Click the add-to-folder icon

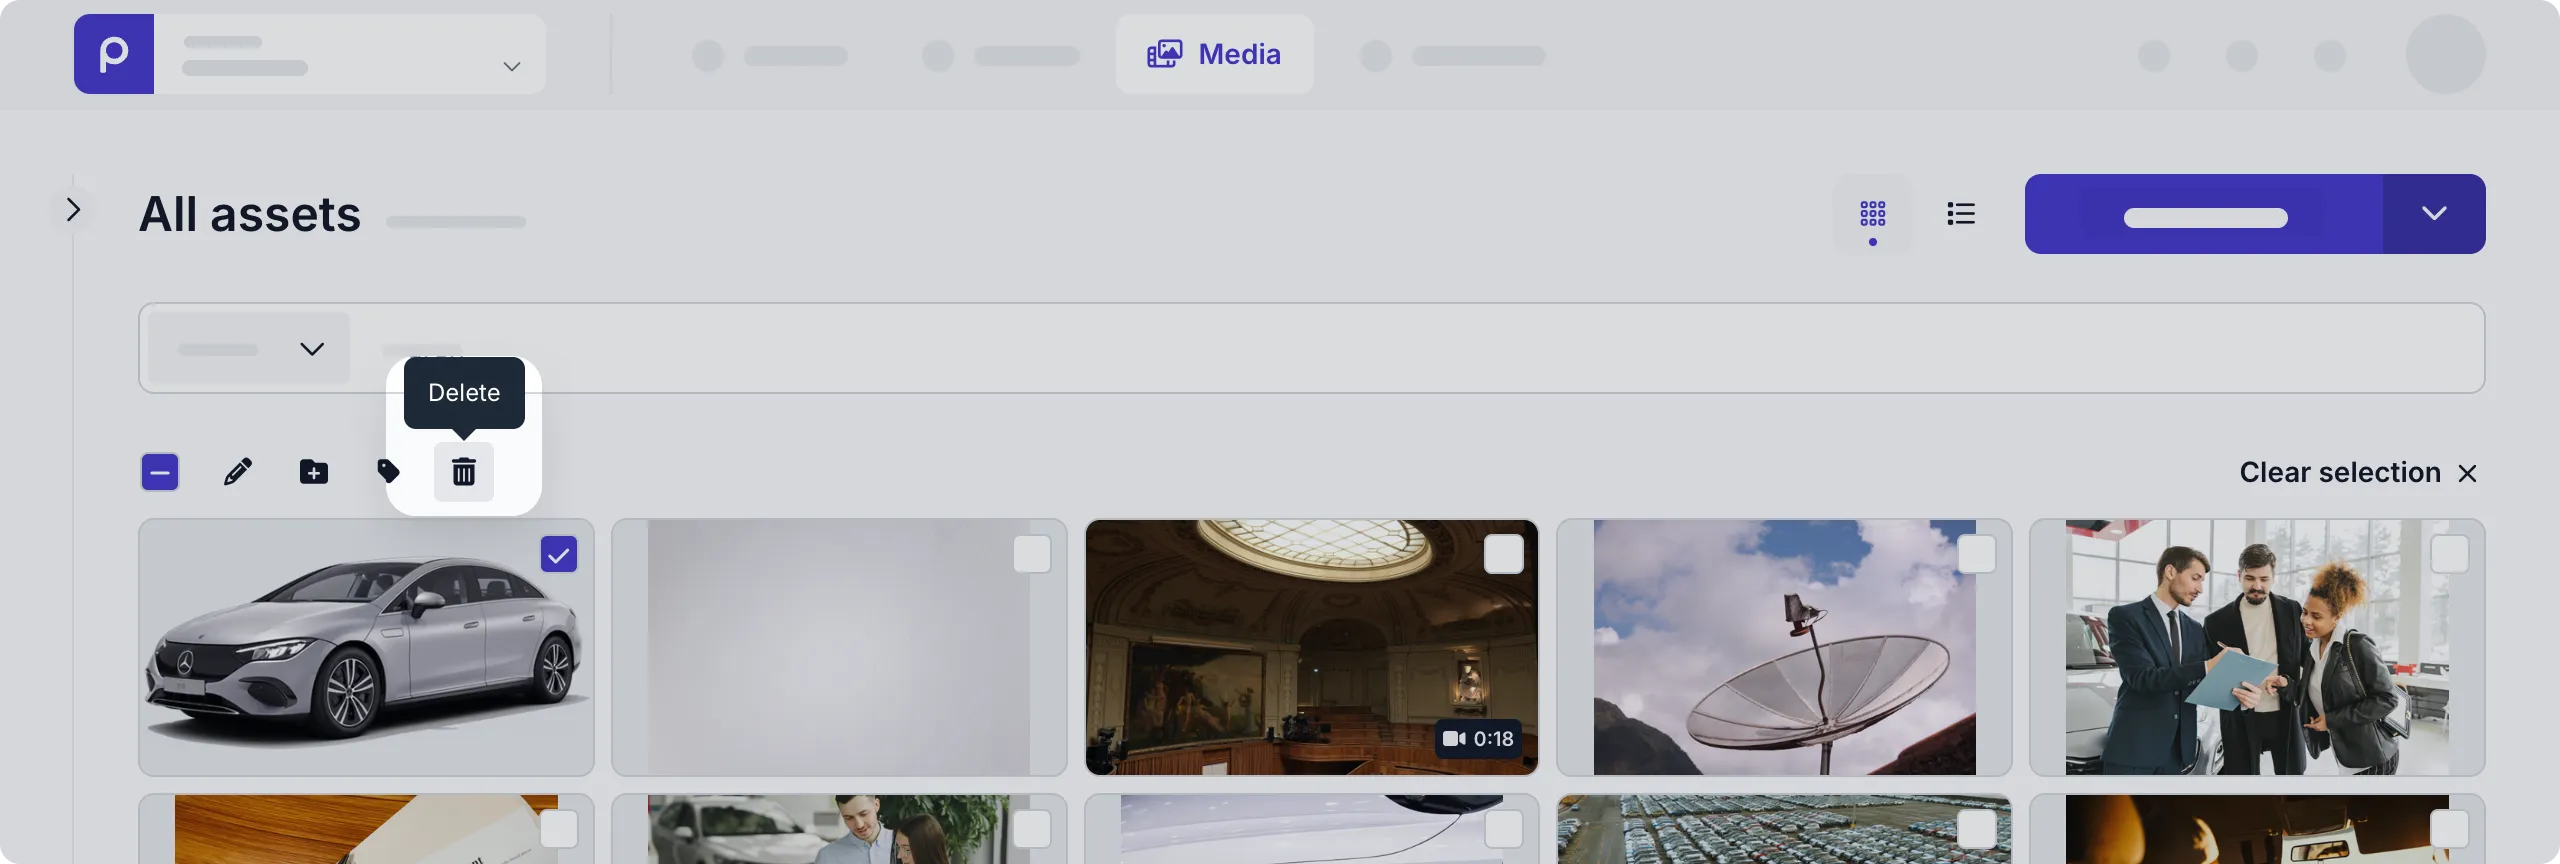click(314, 472)
